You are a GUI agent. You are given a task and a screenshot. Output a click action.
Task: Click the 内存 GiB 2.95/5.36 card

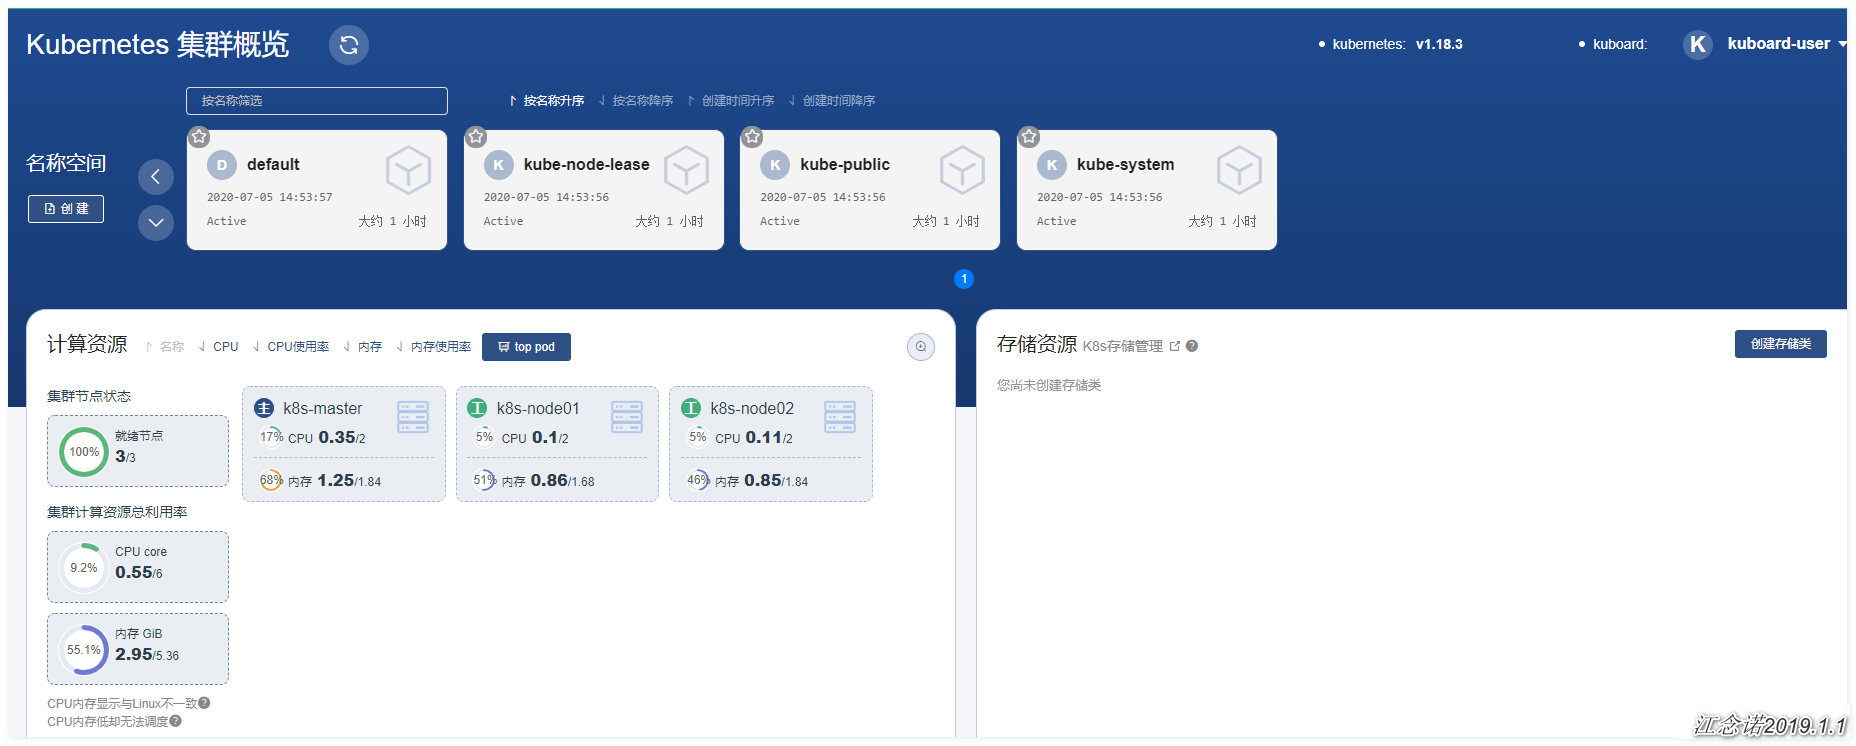point(138,649)
